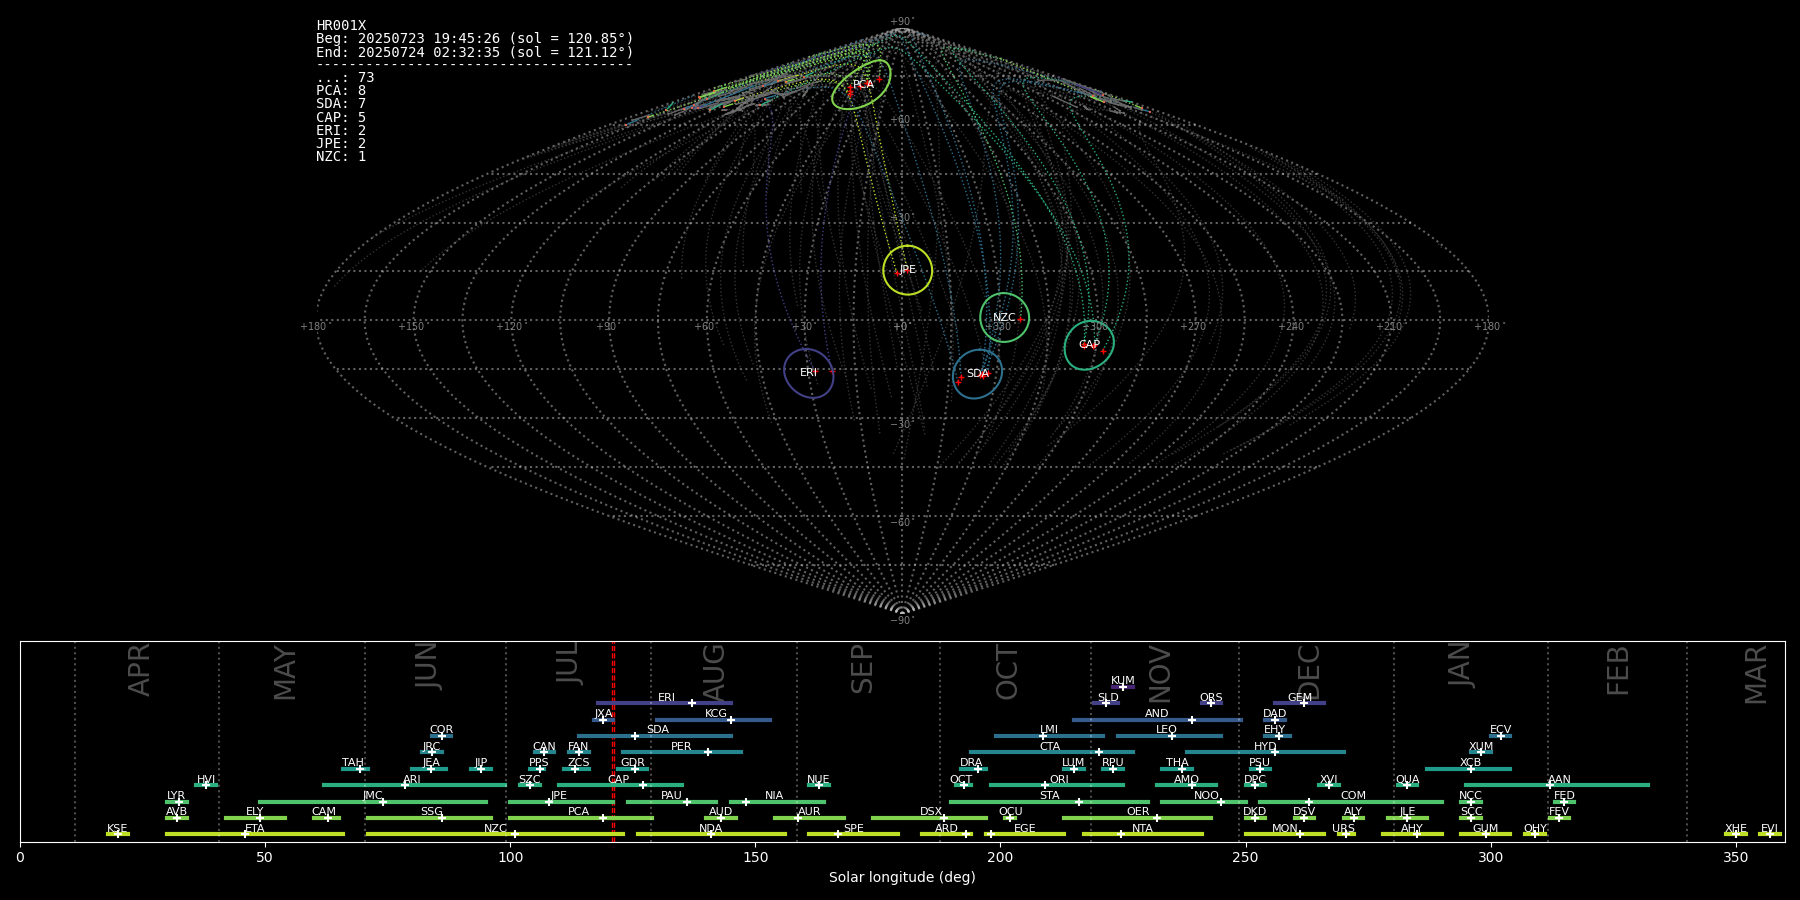Image resolution: width=1800 pixels, height=900 pixels.
Task: Click the PCA radiant circle on the sky map
Action: point(861,85)
